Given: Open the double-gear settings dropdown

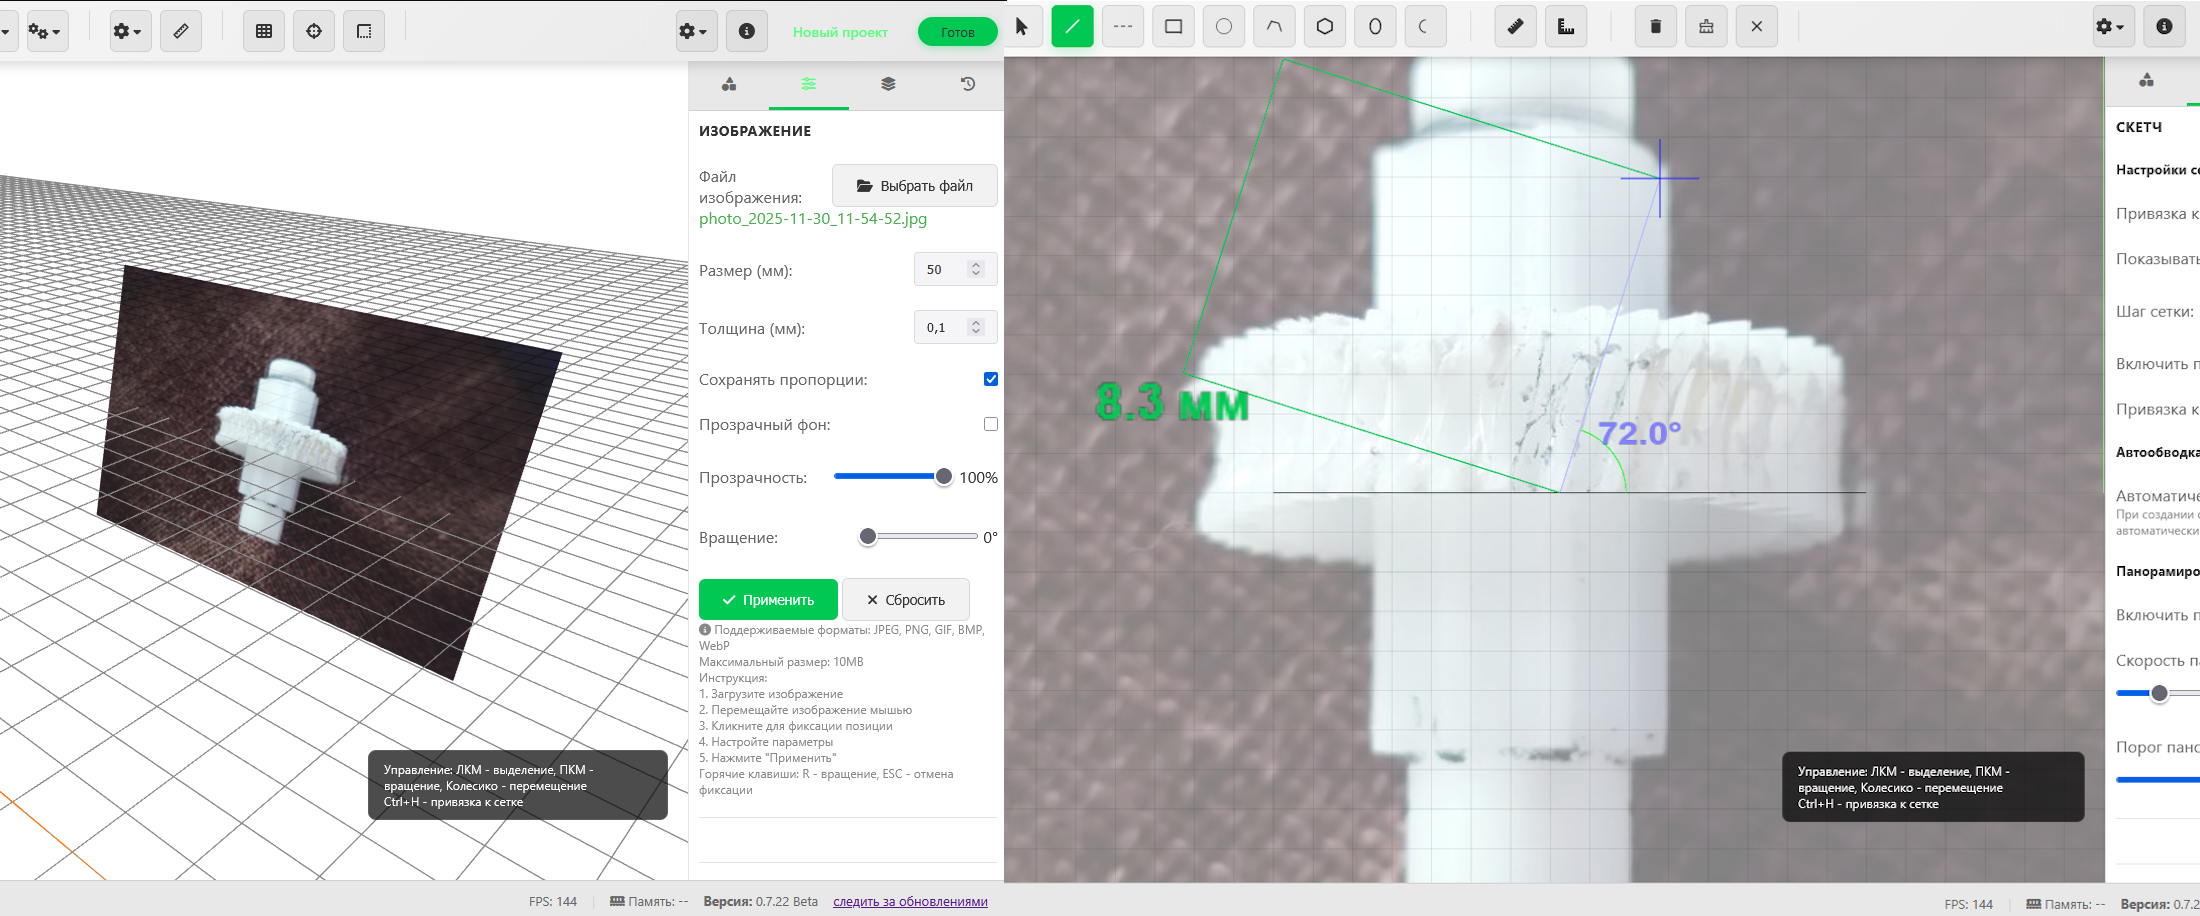Looking at the screenshot, I should point(45,31).
